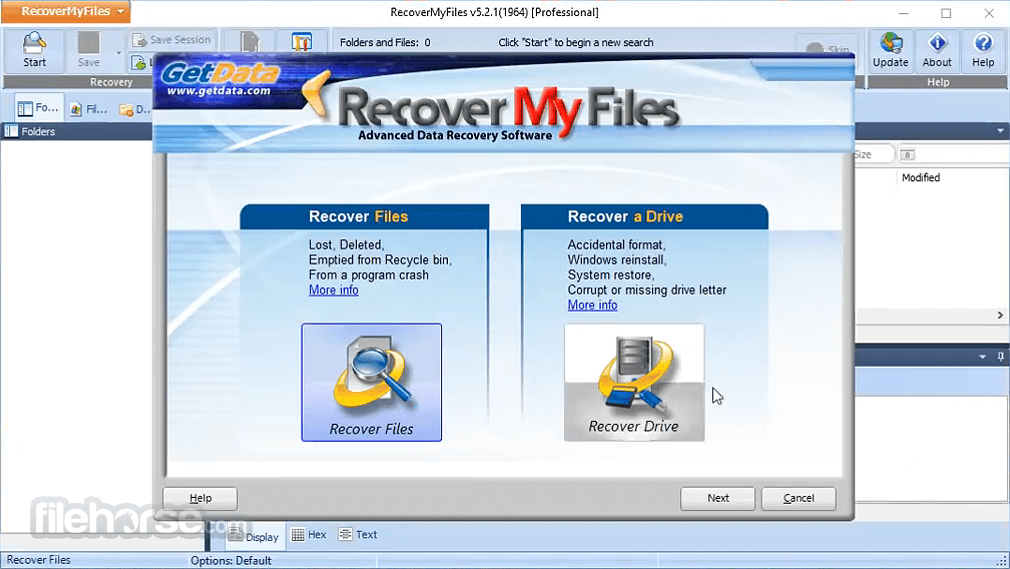Screen dimensions: 1010x569
Task: Click the Save Session toolbar item
Action: tap(172, 40)
